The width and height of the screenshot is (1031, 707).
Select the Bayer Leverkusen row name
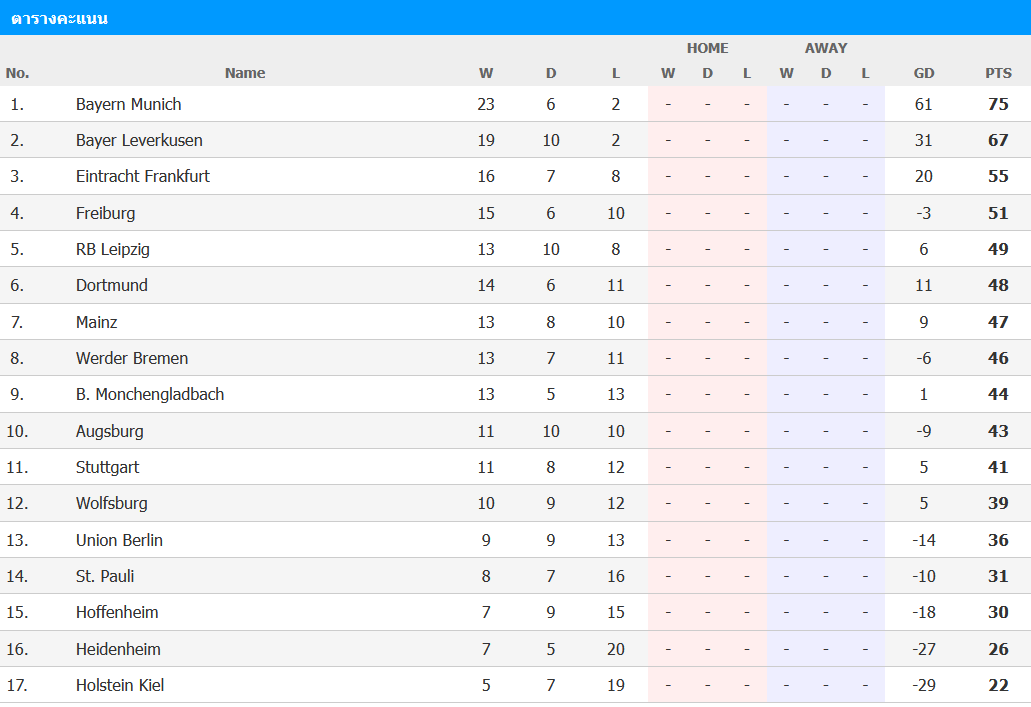tap(139, 141)
